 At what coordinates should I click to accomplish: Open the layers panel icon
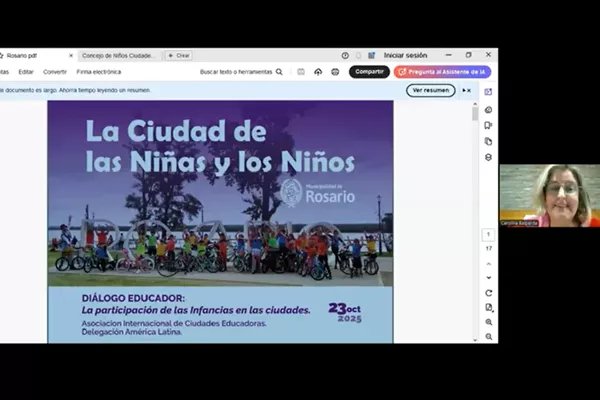click(488, 157)
